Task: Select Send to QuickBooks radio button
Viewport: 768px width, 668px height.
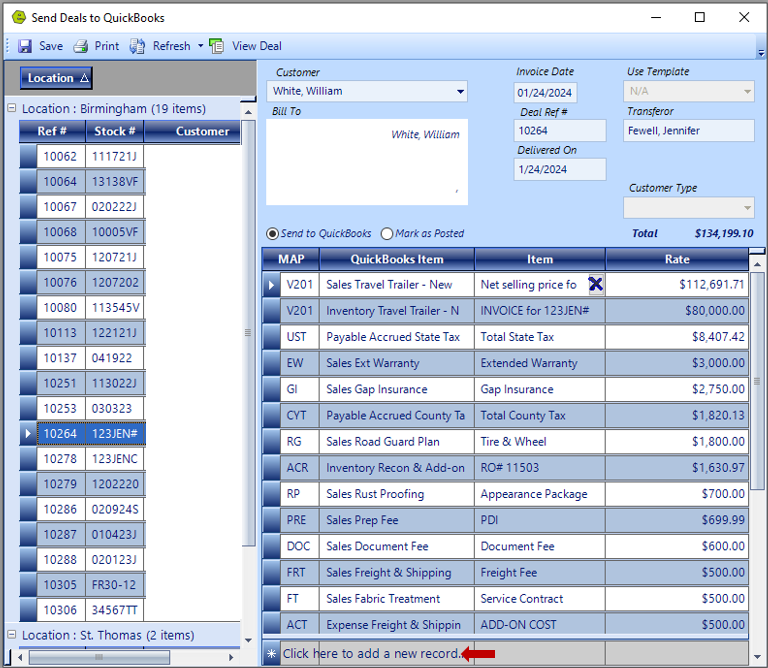Action: coord(272,234)
